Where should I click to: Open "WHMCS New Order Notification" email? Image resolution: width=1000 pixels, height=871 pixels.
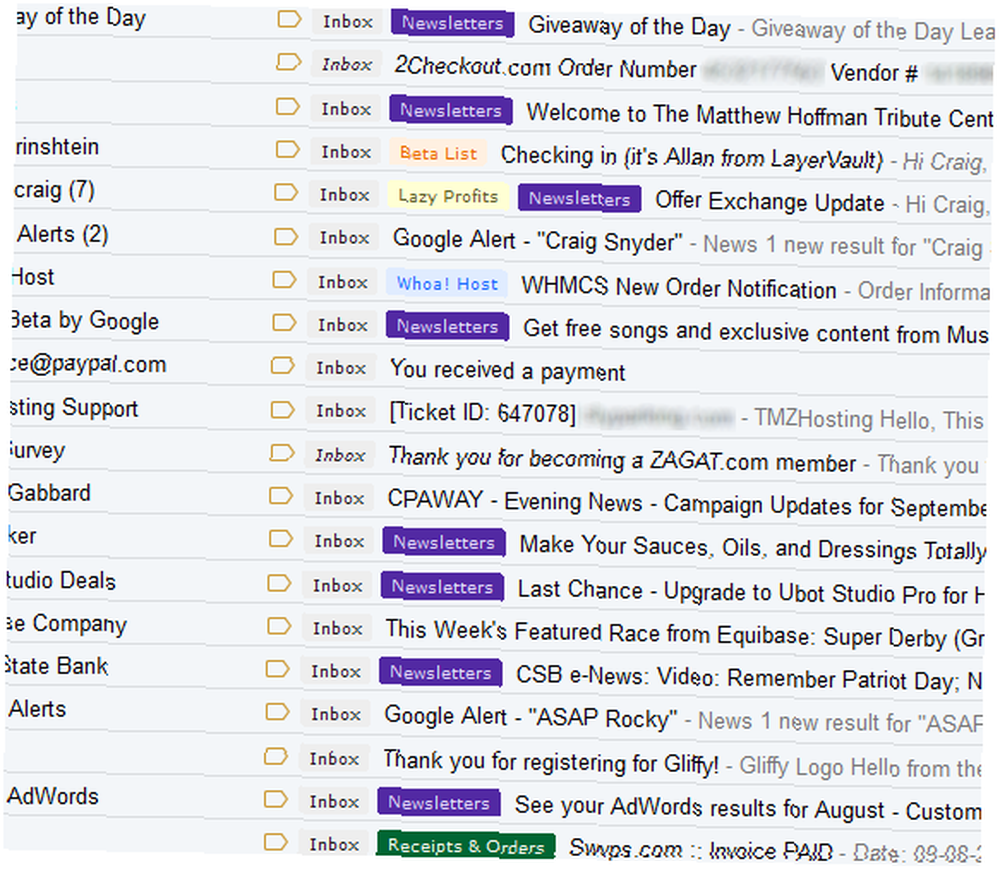[x=679, y=288]
